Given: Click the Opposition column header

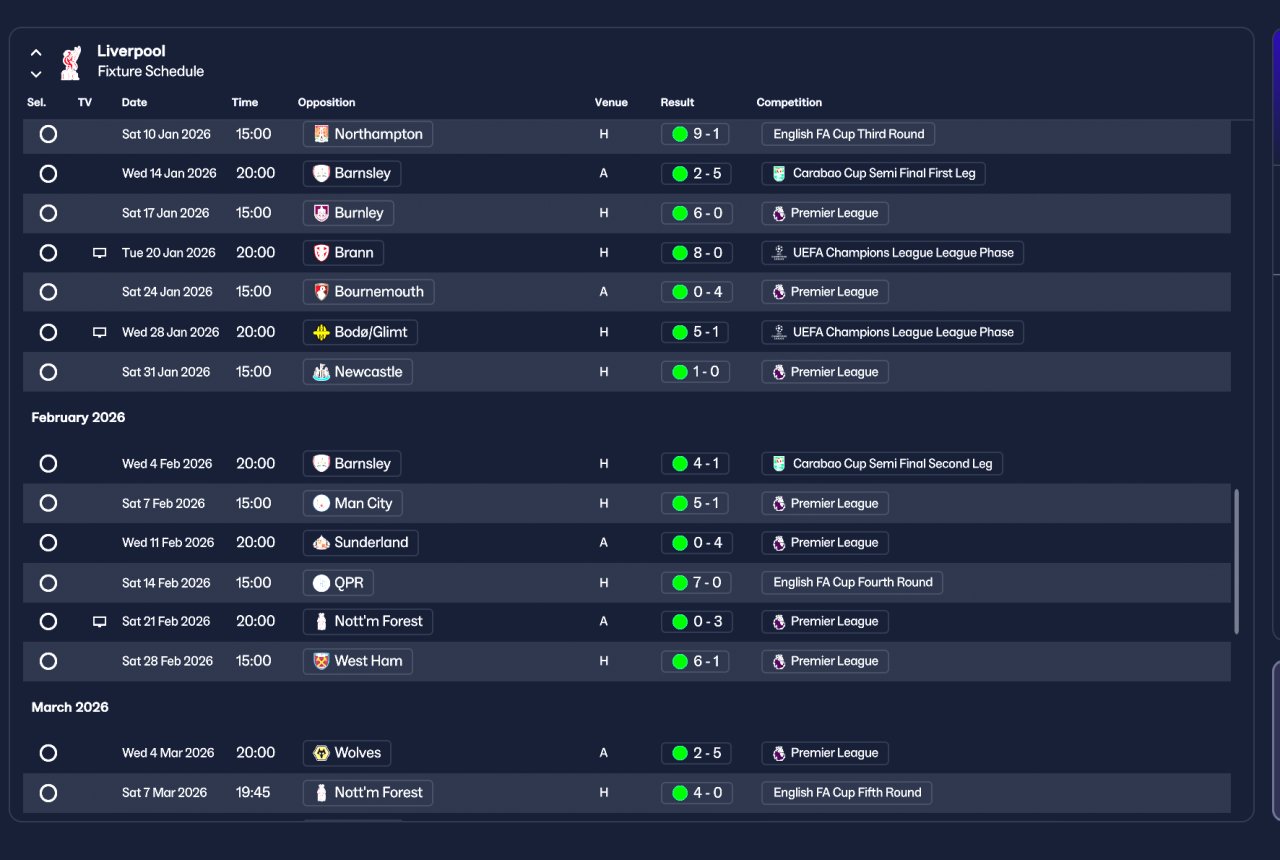Looking at the screenshot, I should (x=326, y=102).
